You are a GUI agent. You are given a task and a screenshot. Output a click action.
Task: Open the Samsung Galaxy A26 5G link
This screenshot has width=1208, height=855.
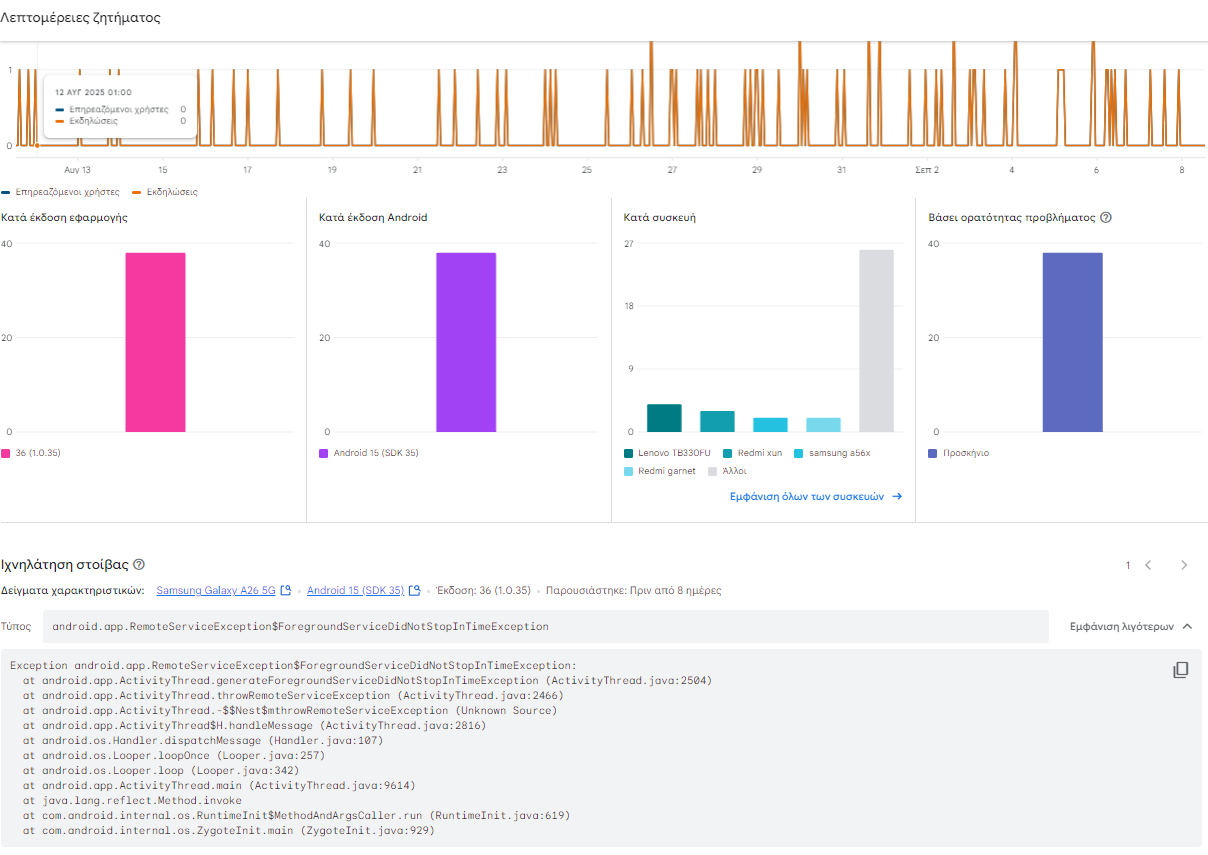pyautogui.click(x=215, y=590)
